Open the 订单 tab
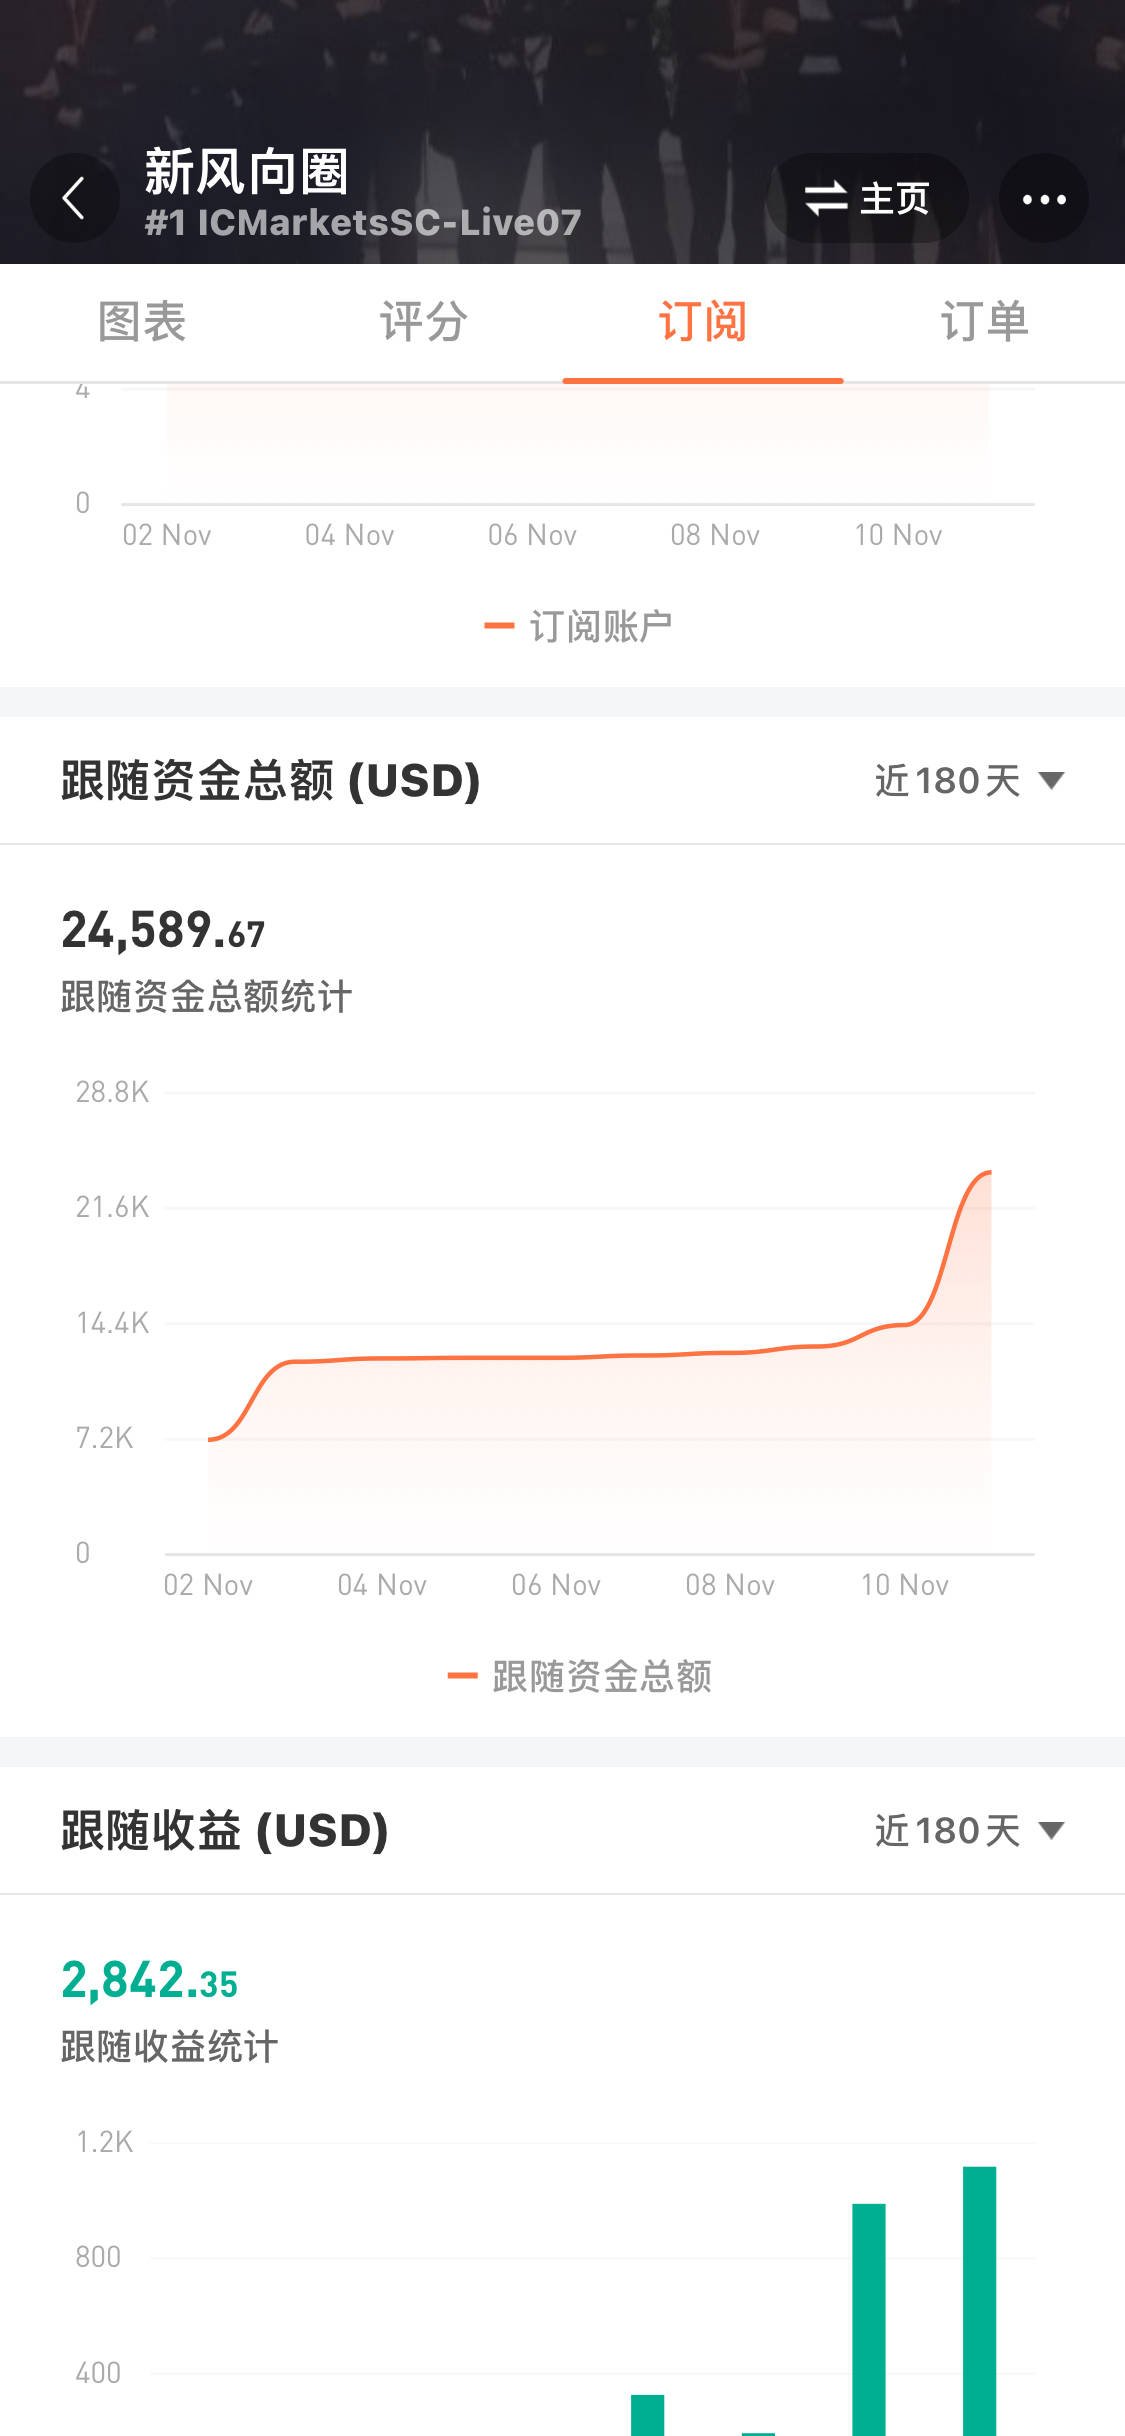Screen dimensions: 1125x2436 coord(984,322)
